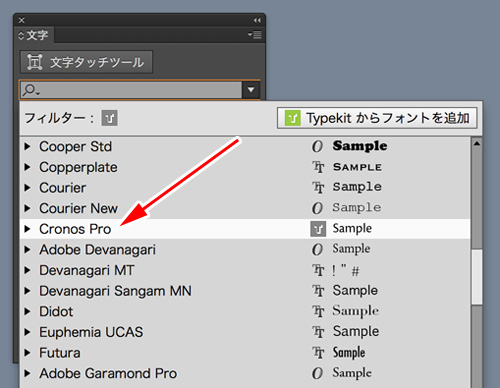Click the Devanagari MT '! " #' preview
Viewport: 500px width, 388px height.
click(x=346, y=270)
